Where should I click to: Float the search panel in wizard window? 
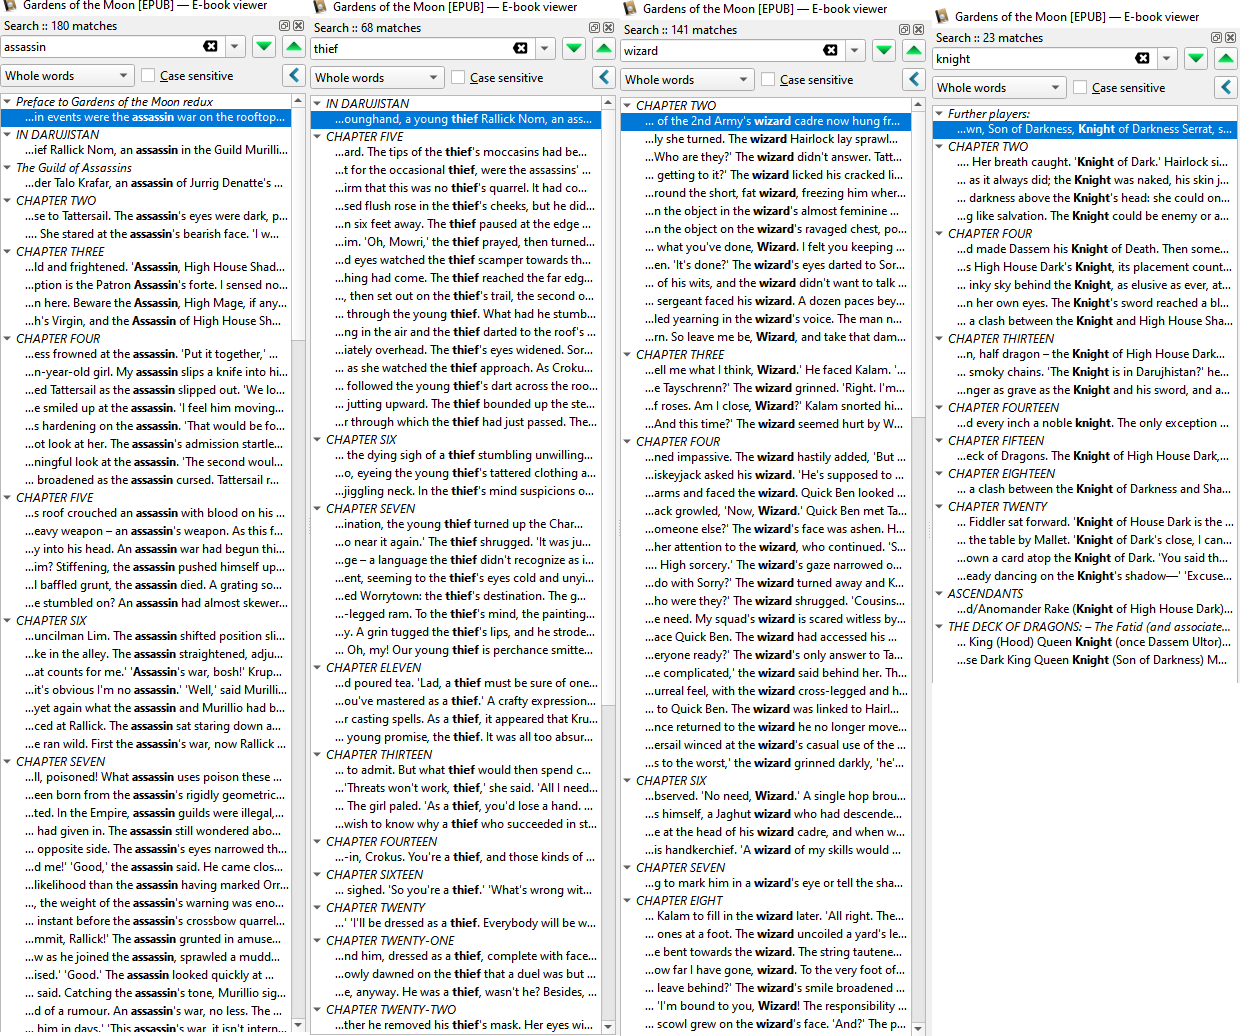coord(904,30)
